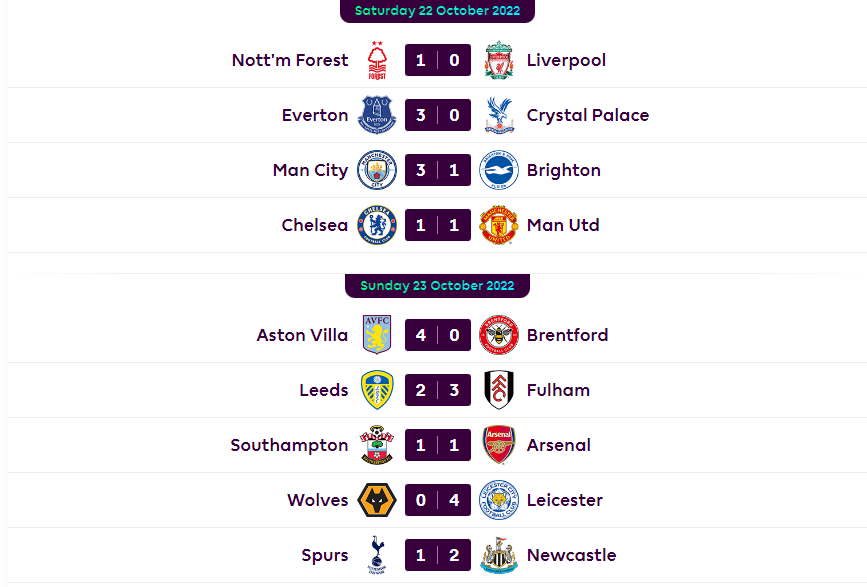867x587 pixels.
Task: Click the Spurs cockerel badge
Action: click(377, 555)
